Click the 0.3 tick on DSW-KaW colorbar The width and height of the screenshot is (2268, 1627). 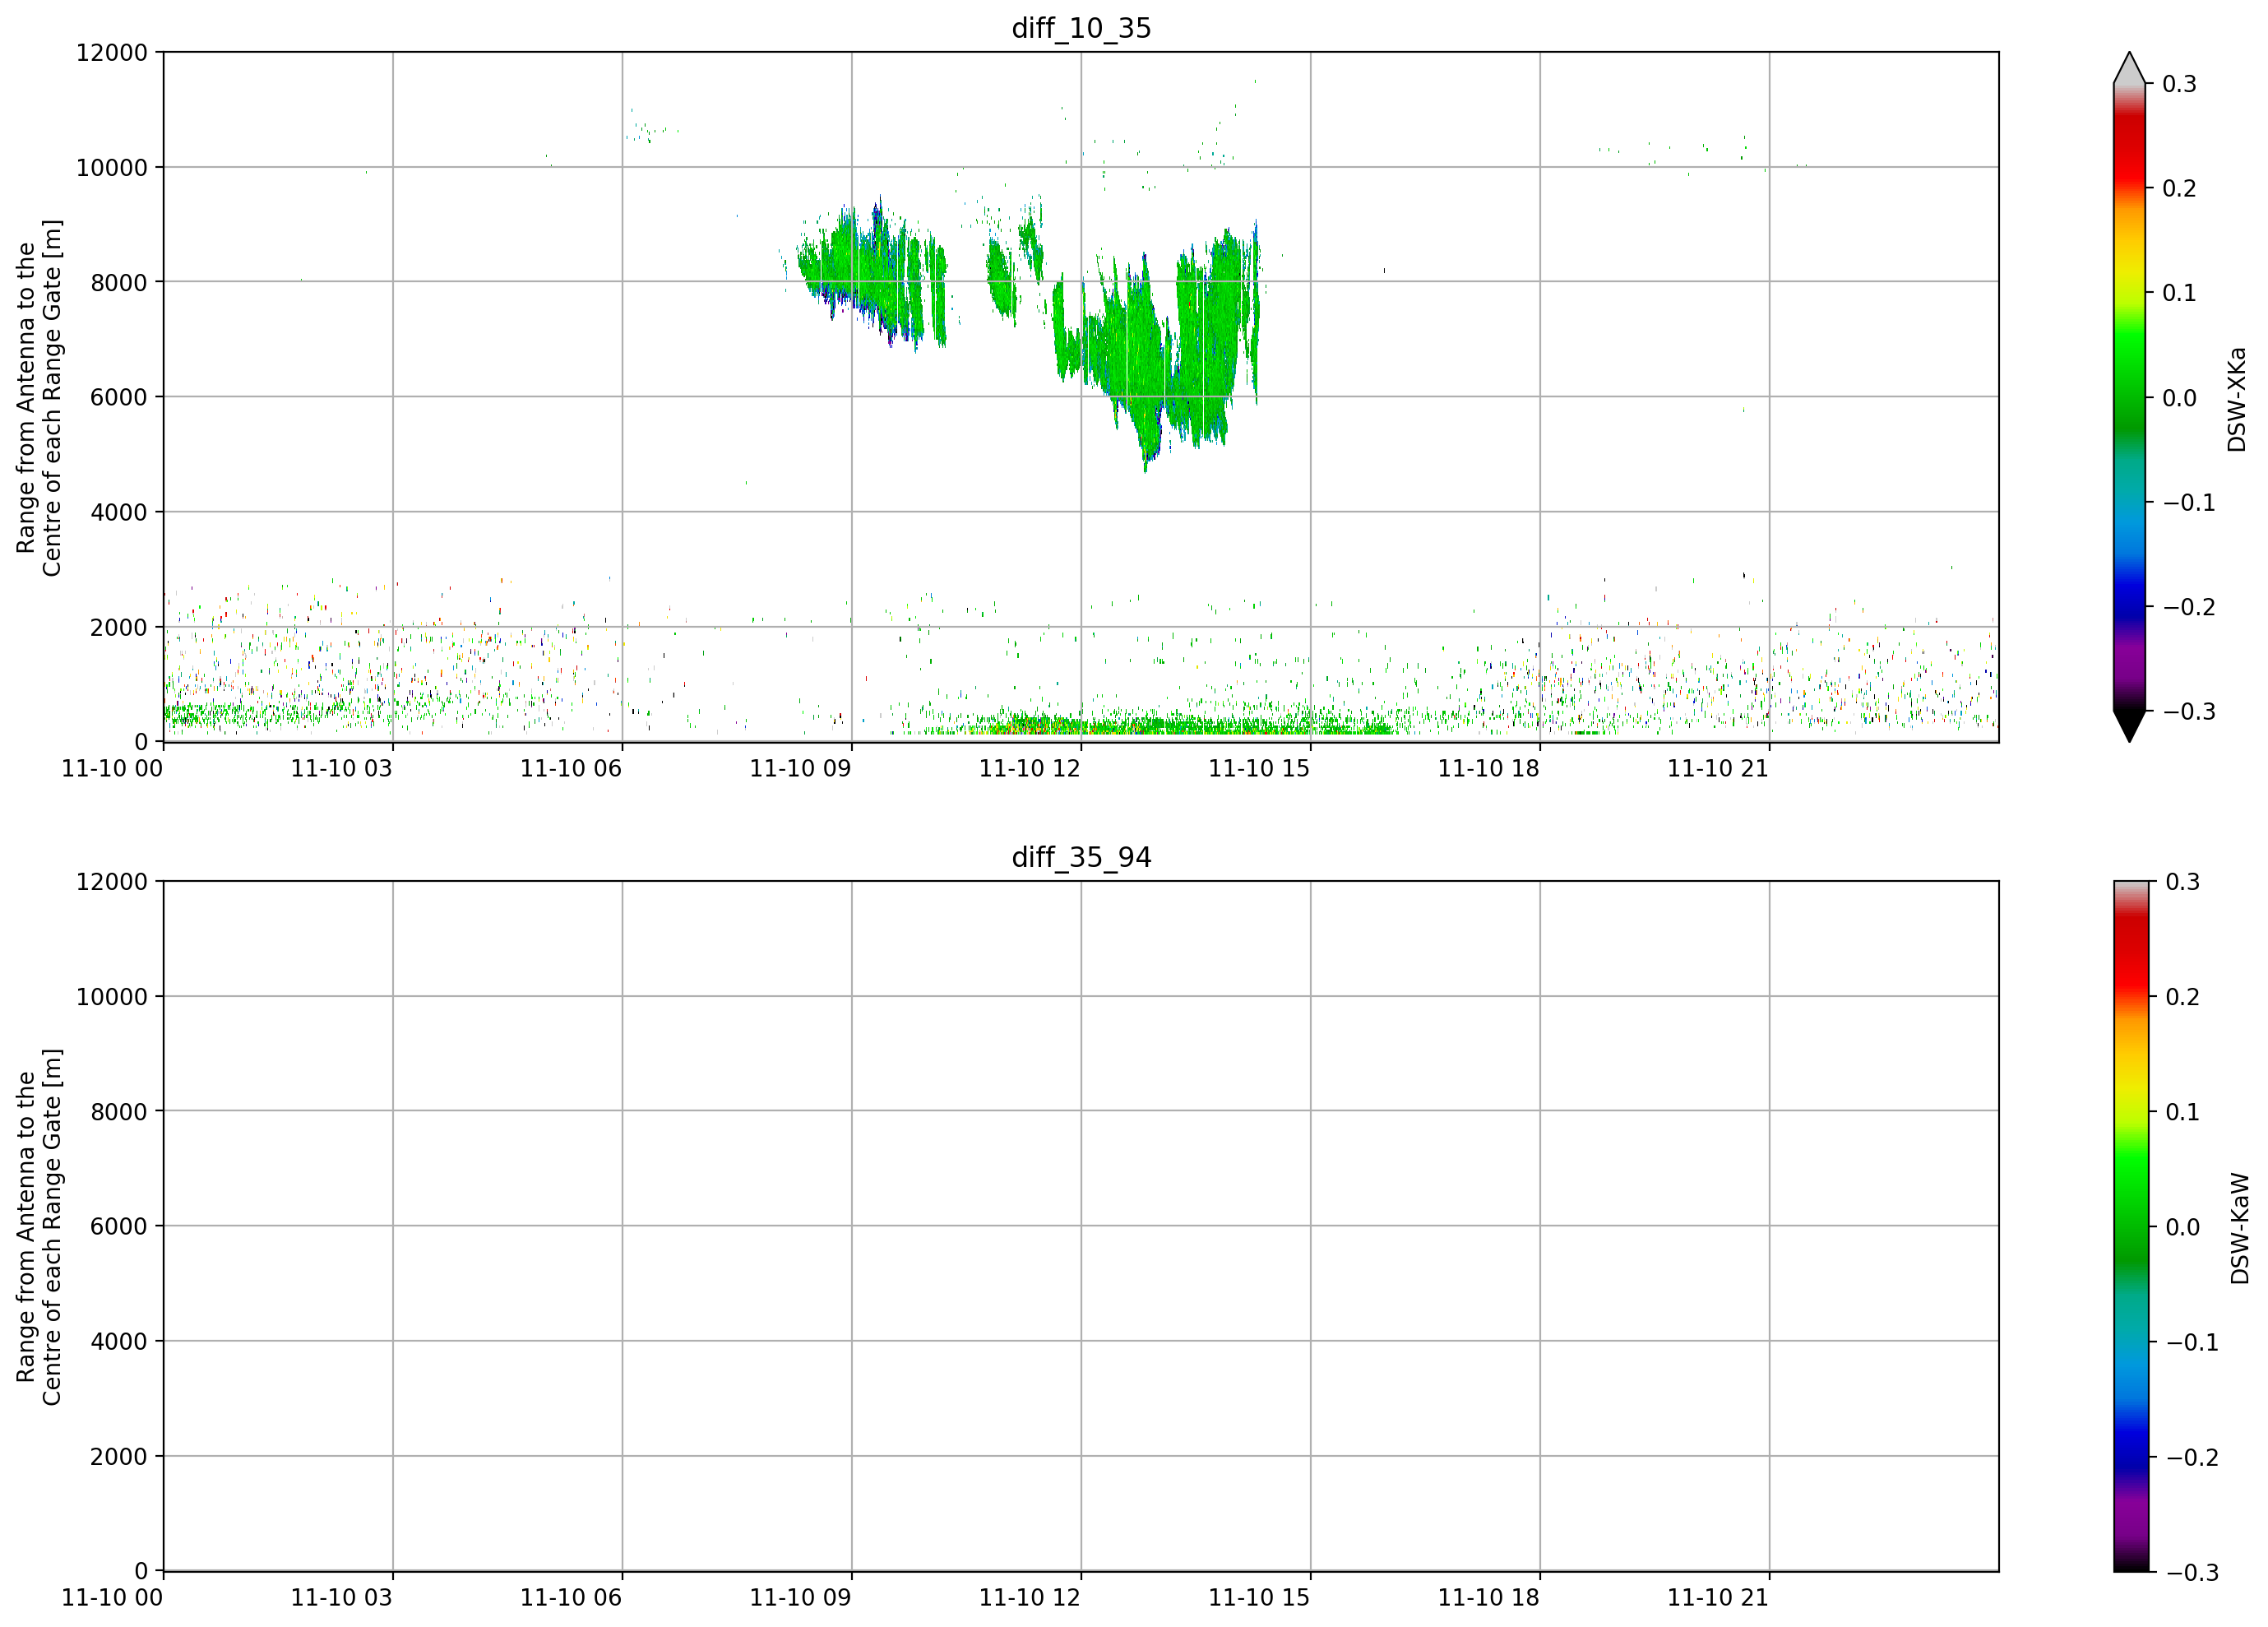click(2183, 881)
